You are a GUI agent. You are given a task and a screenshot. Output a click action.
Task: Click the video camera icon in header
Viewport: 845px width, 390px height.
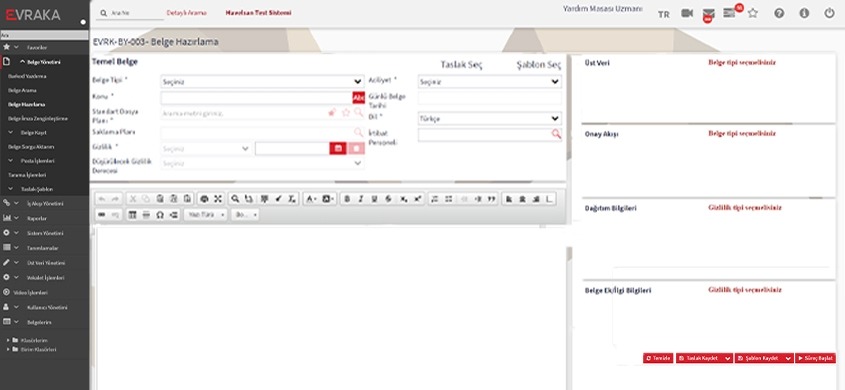point(687,13)
